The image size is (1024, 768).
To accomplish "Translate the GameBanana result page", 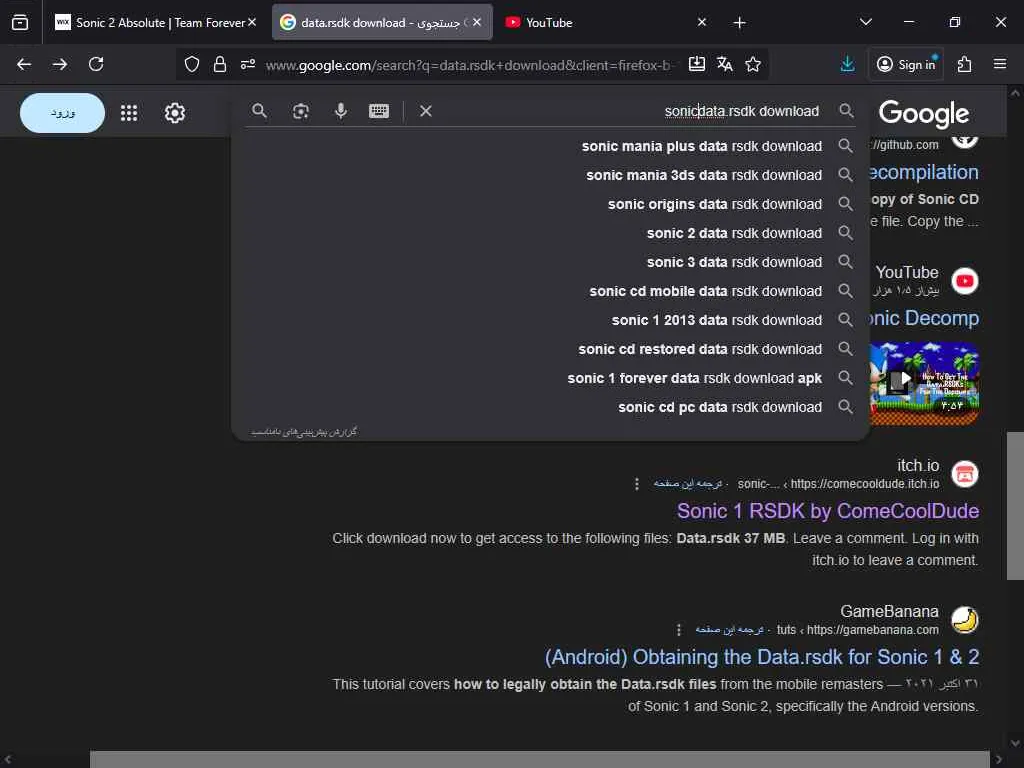I will 729,630.
